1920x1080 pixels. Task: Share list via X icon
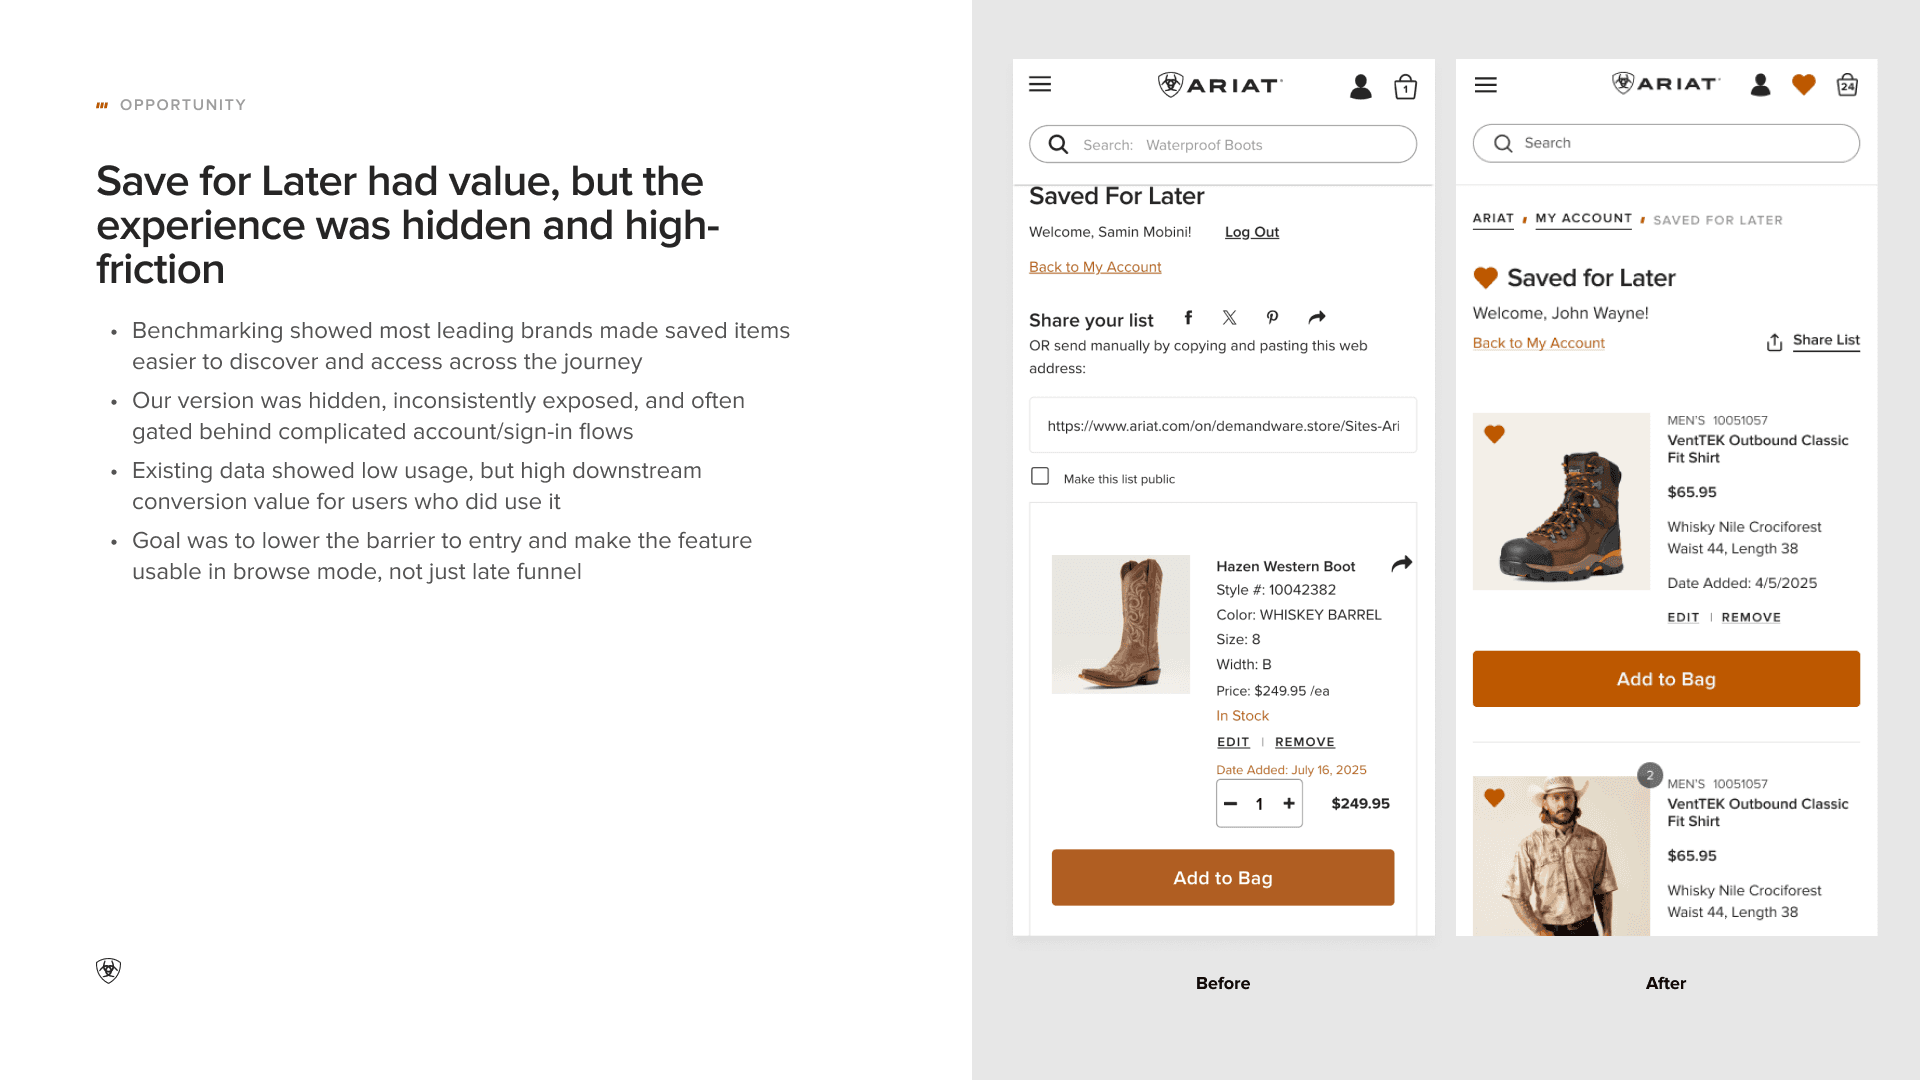(x=1230, y=317)
